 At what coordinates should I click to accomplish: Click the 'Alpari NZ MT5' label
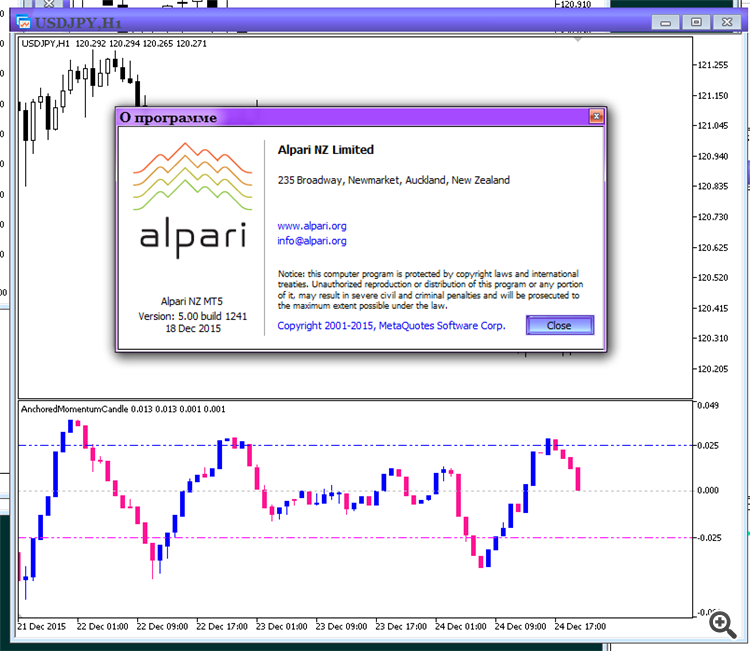[x=192, y=301]
